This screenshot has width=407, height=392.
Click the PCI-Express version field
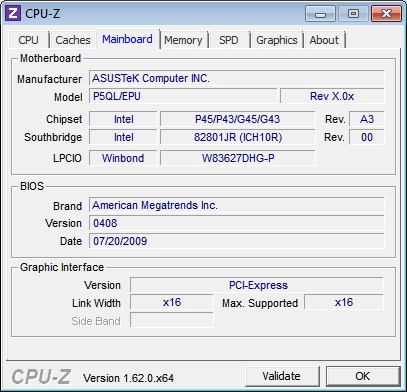[x=257, y=285]
